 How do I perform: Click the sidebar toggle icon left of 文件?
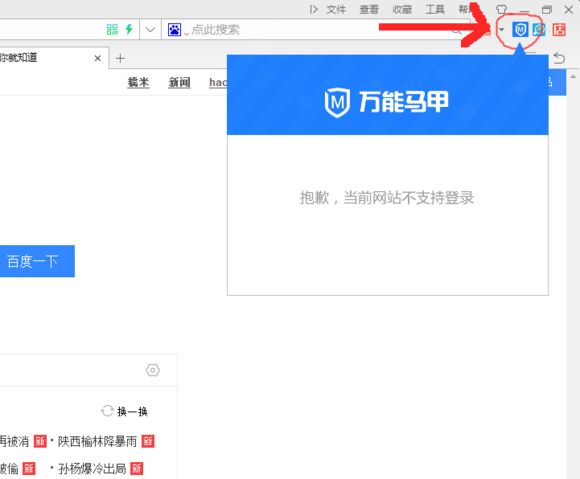[313, 9]
